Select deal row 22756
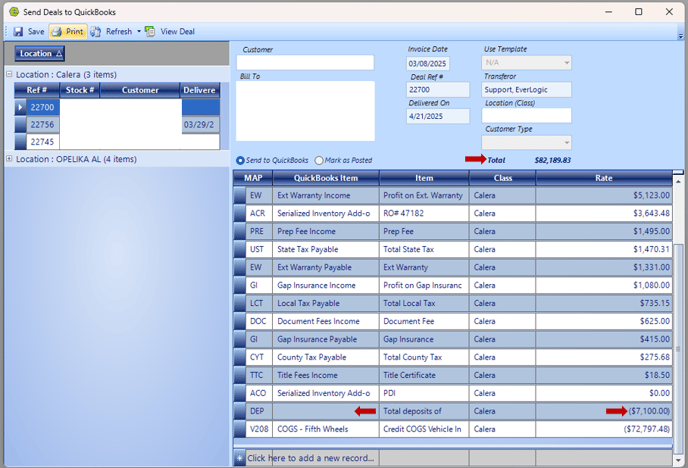The image size is (688, 468). click(x=117, y=125)
